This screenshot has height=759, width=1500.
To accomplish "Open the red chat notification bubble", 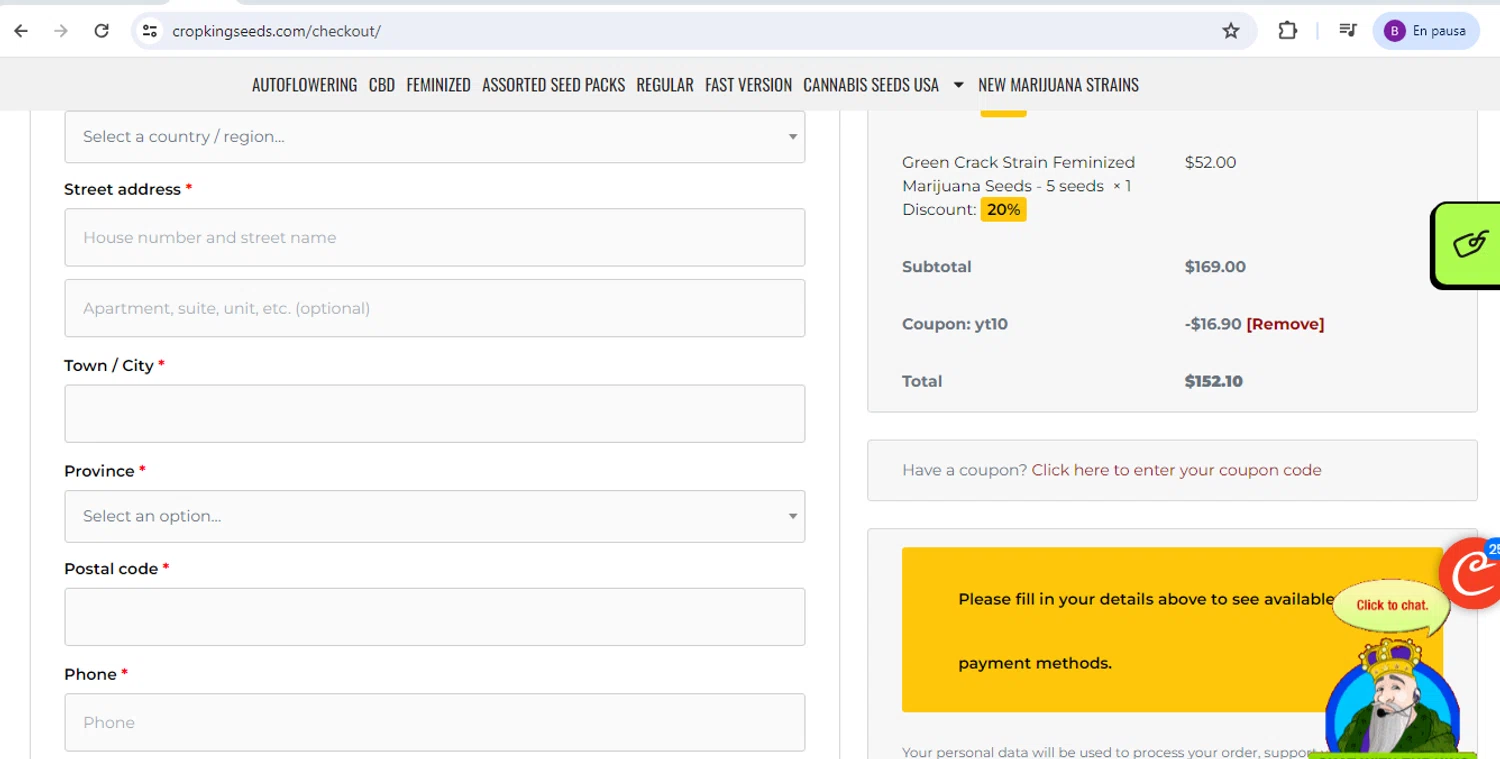I will click(1470, 573).
